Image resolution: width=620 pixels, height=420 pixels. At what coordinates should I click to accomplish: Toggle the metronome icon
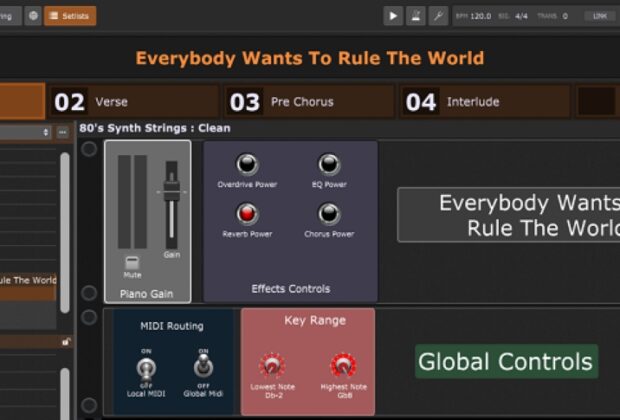[x=416, y=16]
